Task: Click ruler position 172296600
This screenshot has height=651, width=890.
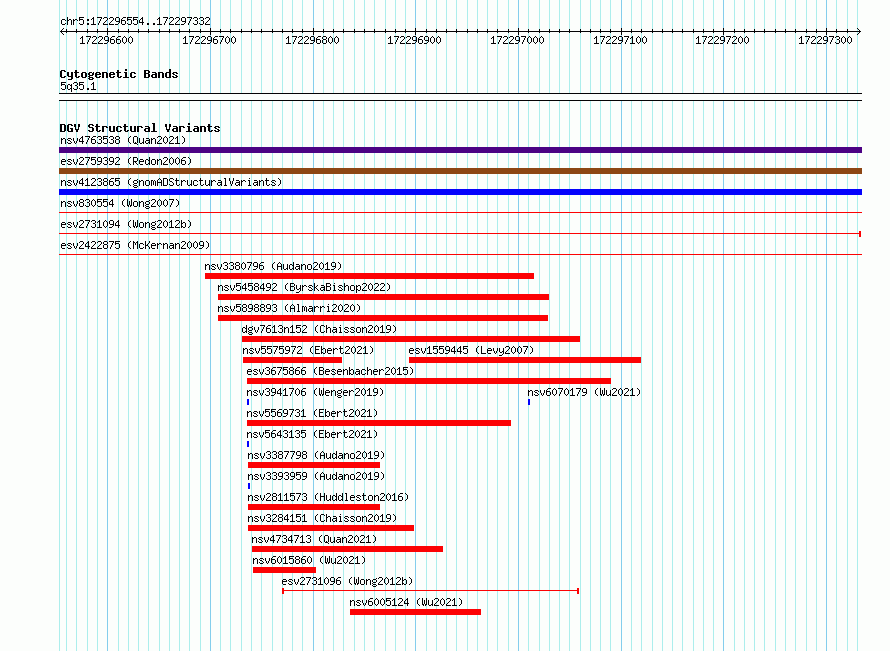Action: tap(106, 40)
